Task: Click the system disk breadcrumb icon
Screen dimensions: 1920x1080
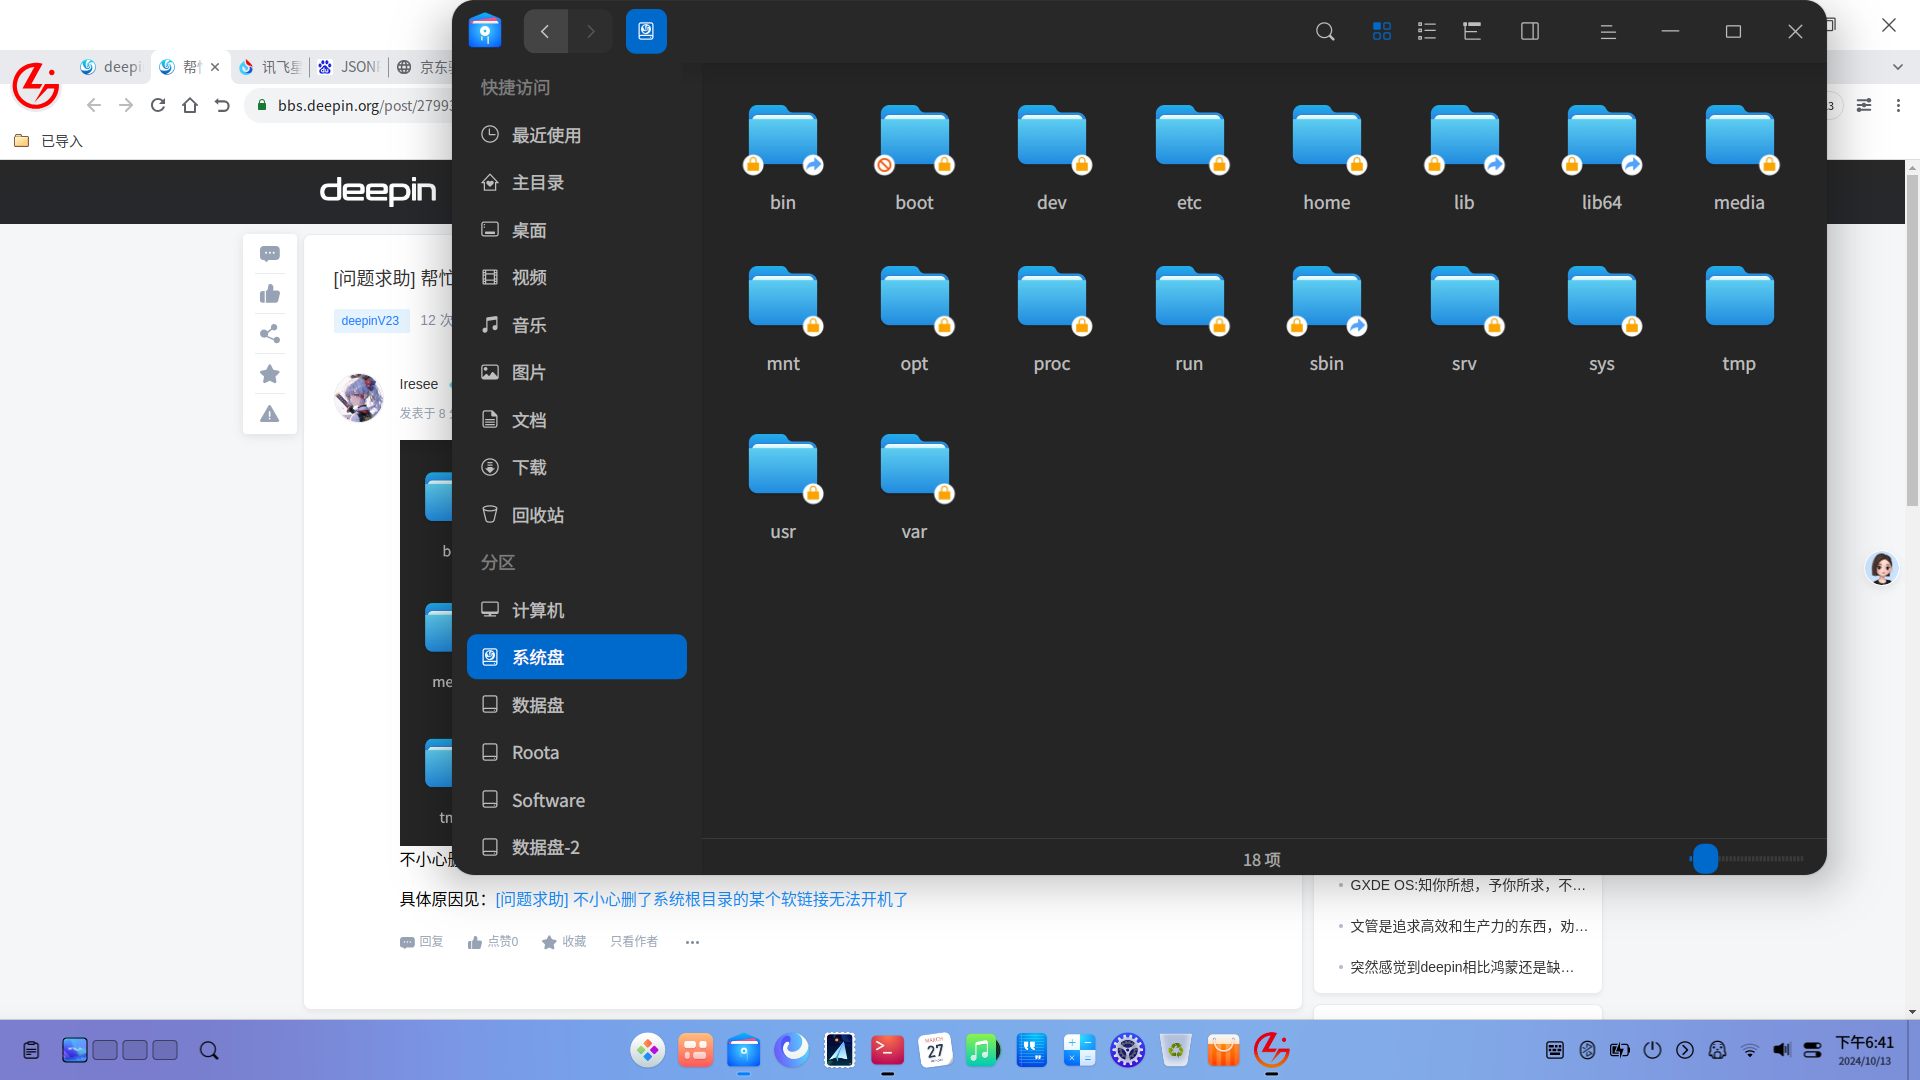Action: pyautogui.click(x=646, y=32)
